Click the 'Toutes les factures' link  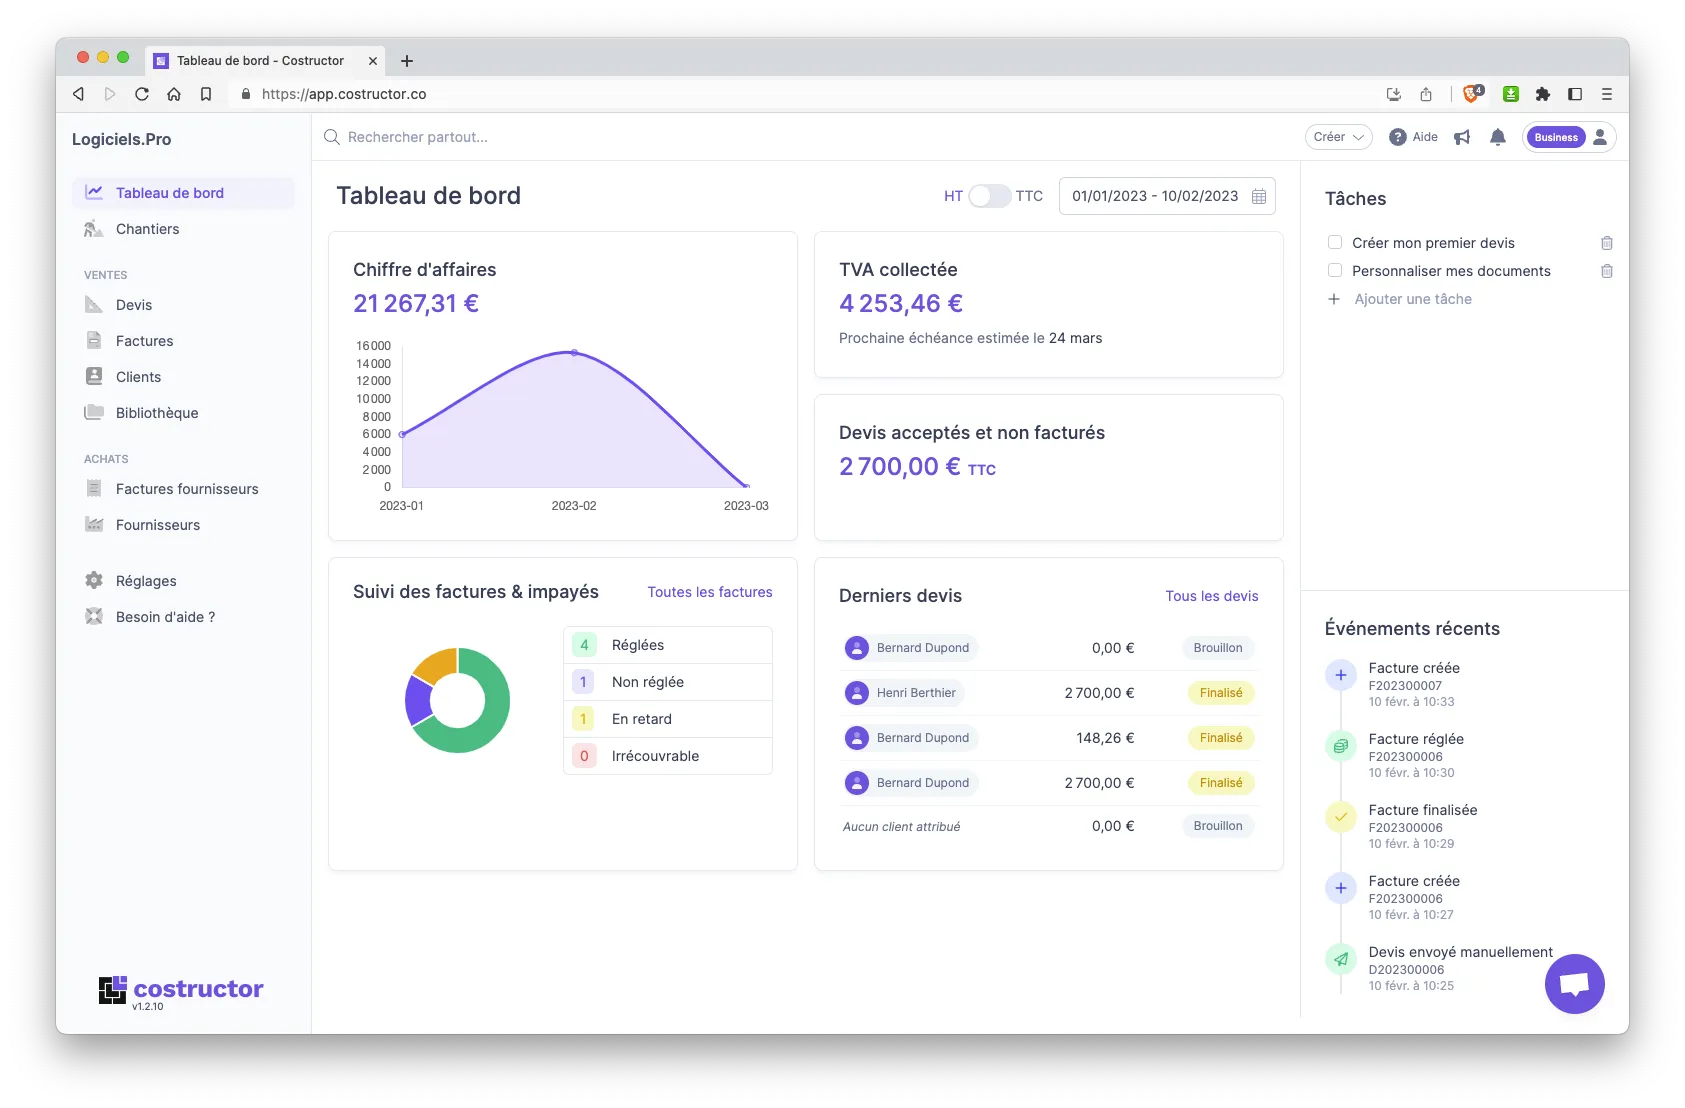(x=709, y=592)
